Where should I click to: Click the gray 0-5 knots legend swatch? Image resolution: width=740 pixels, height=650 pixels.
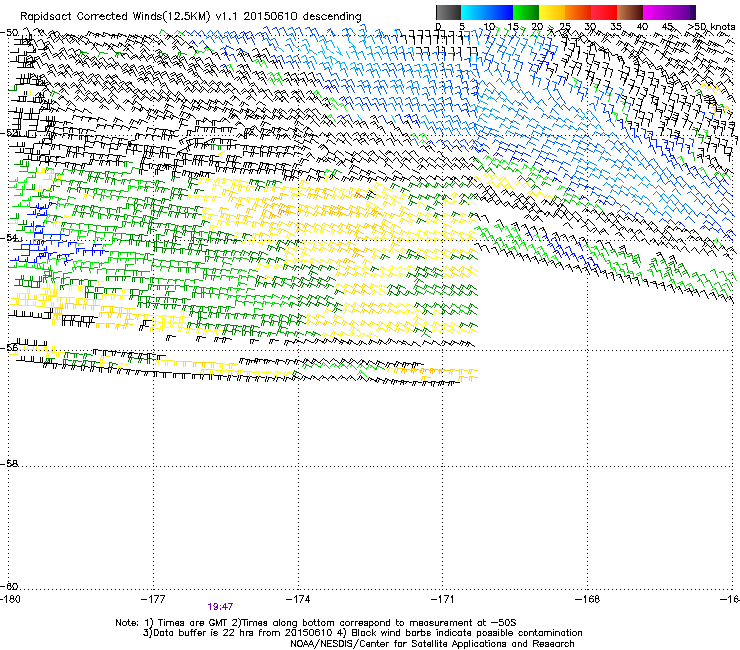[x=448, y=12]
